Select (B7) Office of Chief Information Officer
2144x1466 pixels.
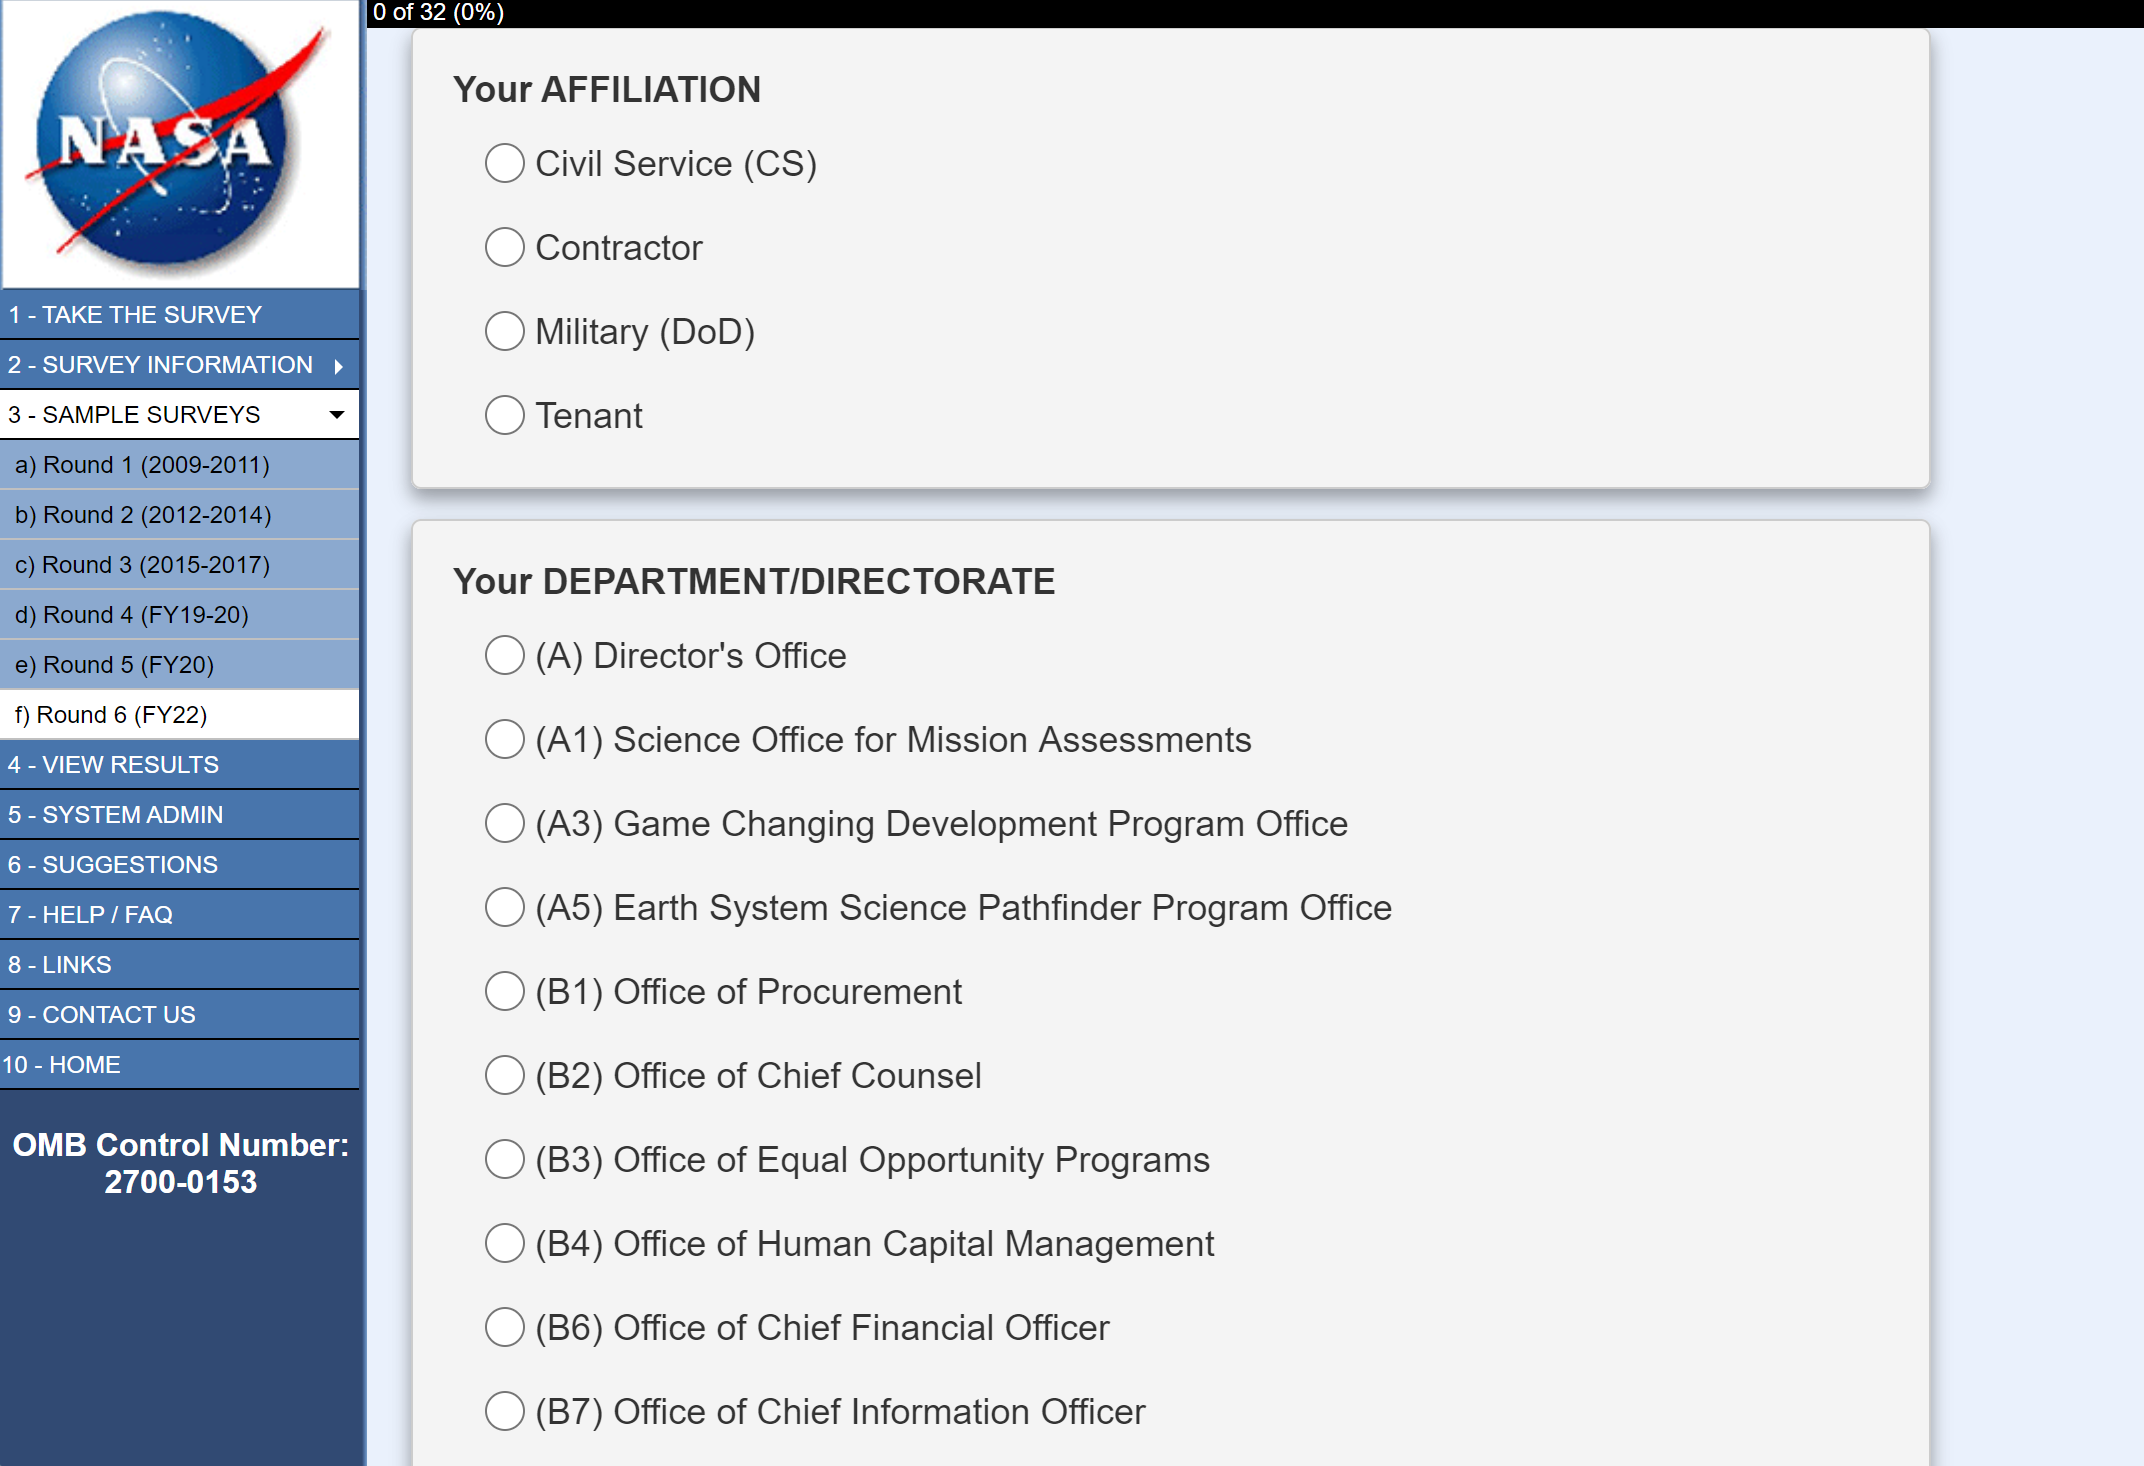[504, 1412]
